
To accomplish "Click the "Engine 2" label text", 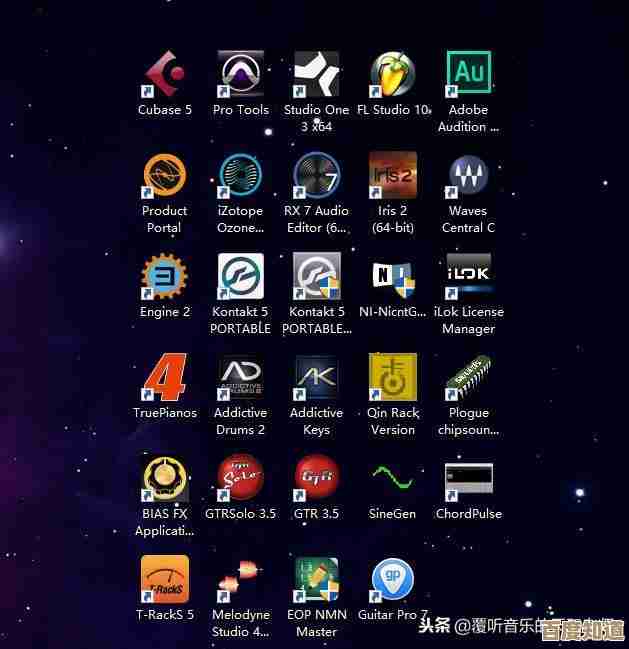I will (x=165, y=312).
